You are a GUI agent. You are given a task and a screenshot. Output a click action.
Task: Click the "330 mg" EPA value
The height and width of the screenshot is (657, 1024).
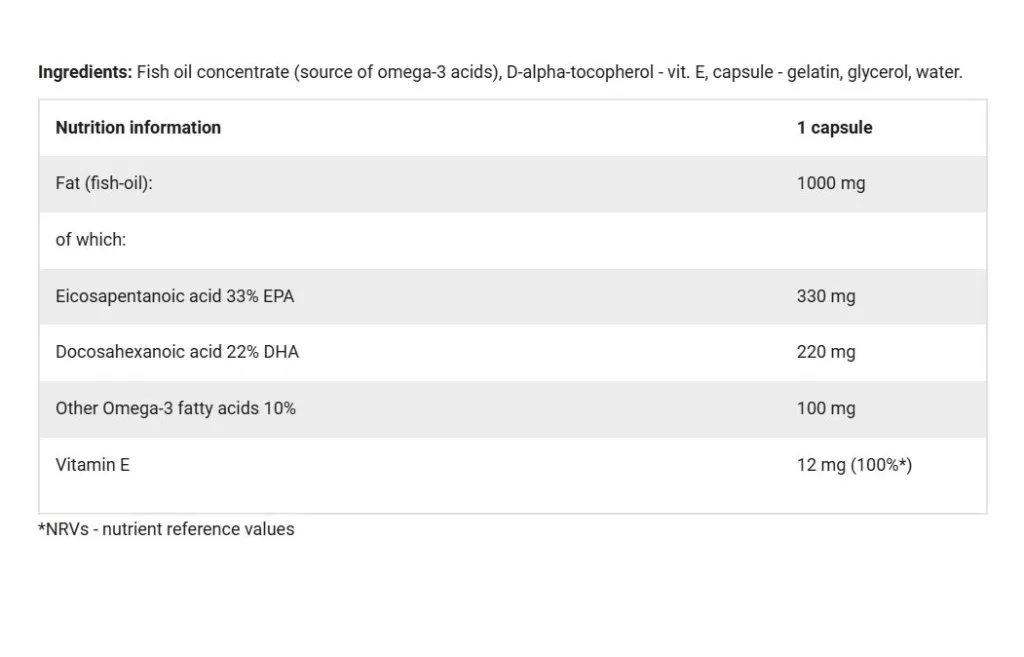pos(826,296)
